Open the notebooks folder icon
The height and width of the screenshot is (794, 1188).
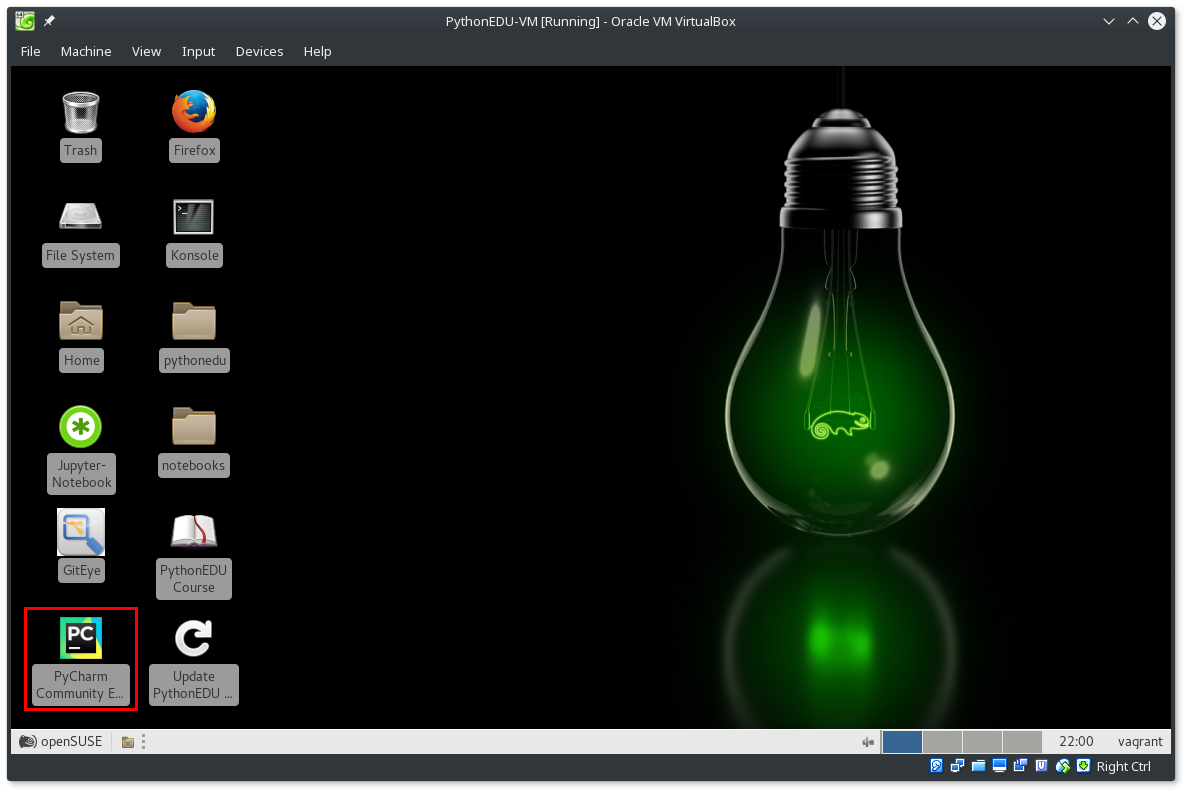pos(194,426)
